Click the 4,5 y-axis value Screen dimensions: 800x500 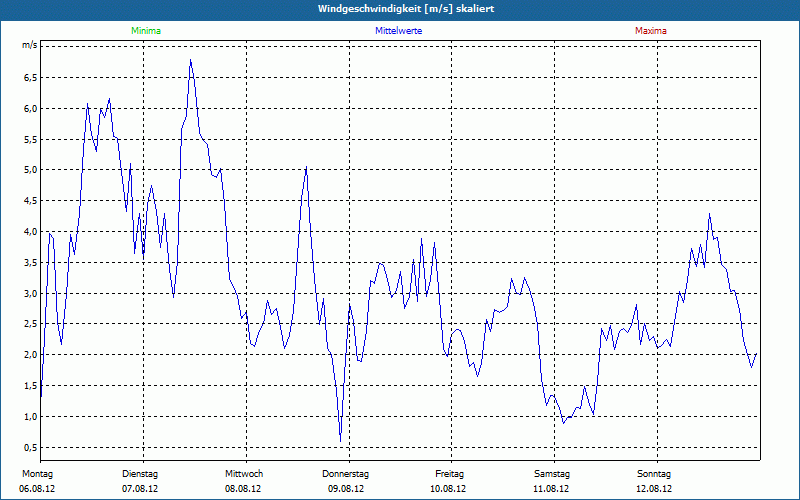pos(30,201)
